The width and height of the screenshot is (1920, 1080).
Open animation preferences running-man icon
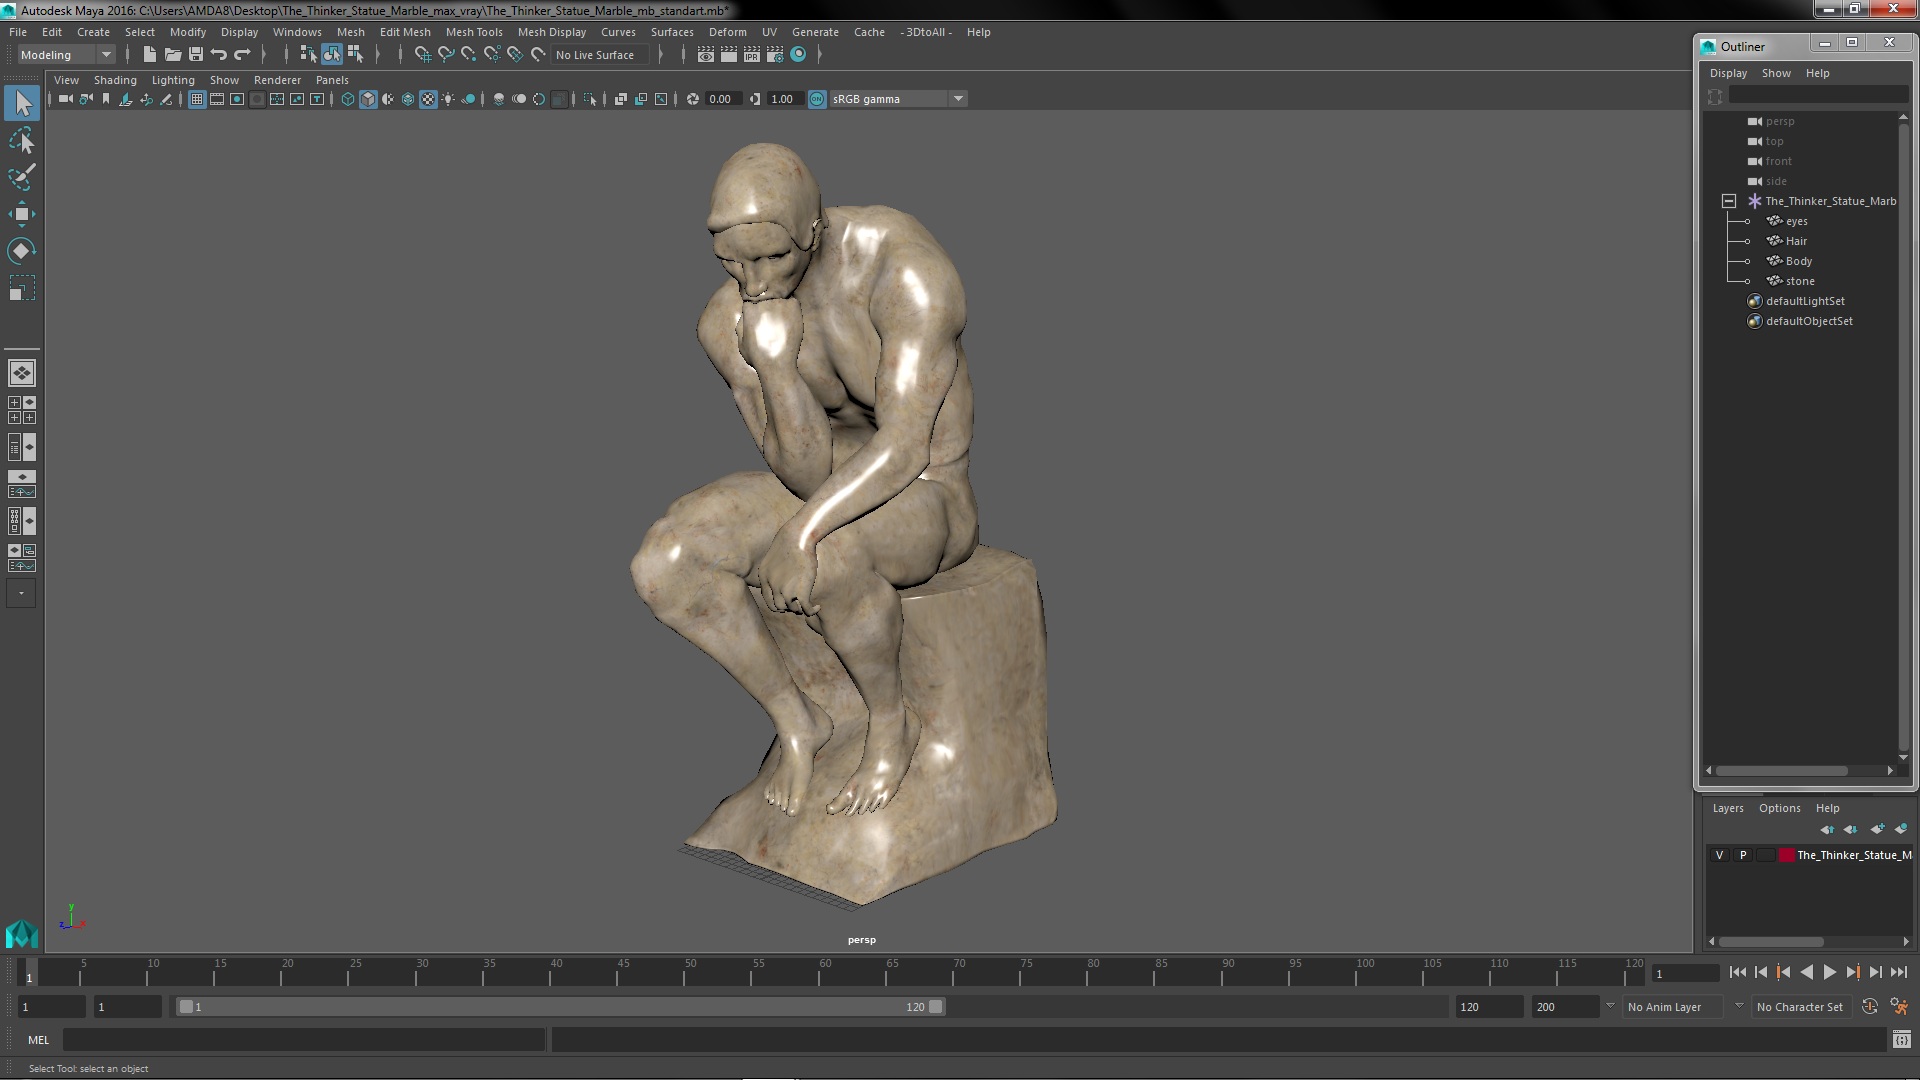1899,1007
